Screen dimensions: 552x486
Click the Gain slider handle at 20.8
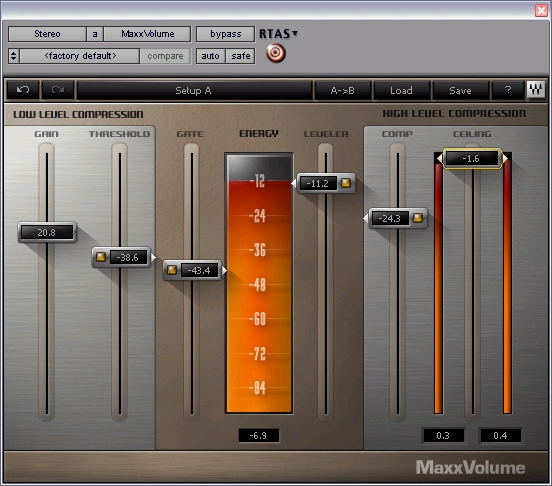(47, 232)
